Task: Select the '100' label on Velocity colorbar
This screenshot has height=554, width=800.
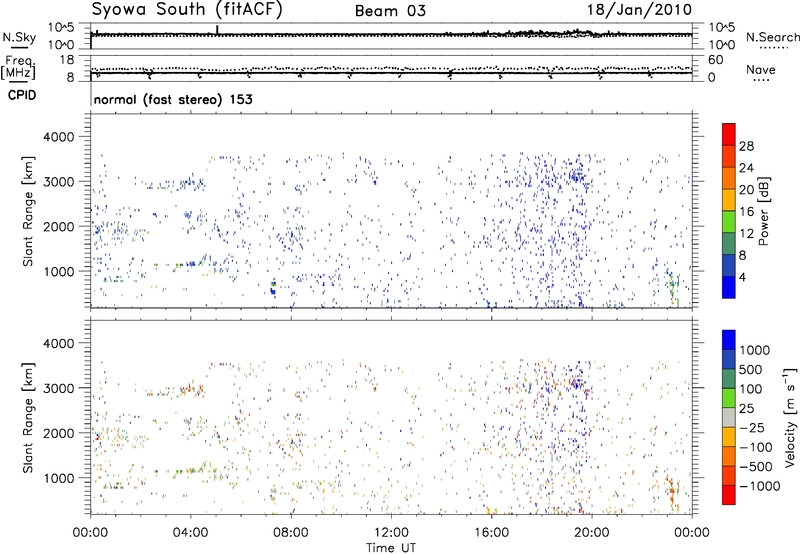Action: (x=751, y=389)
